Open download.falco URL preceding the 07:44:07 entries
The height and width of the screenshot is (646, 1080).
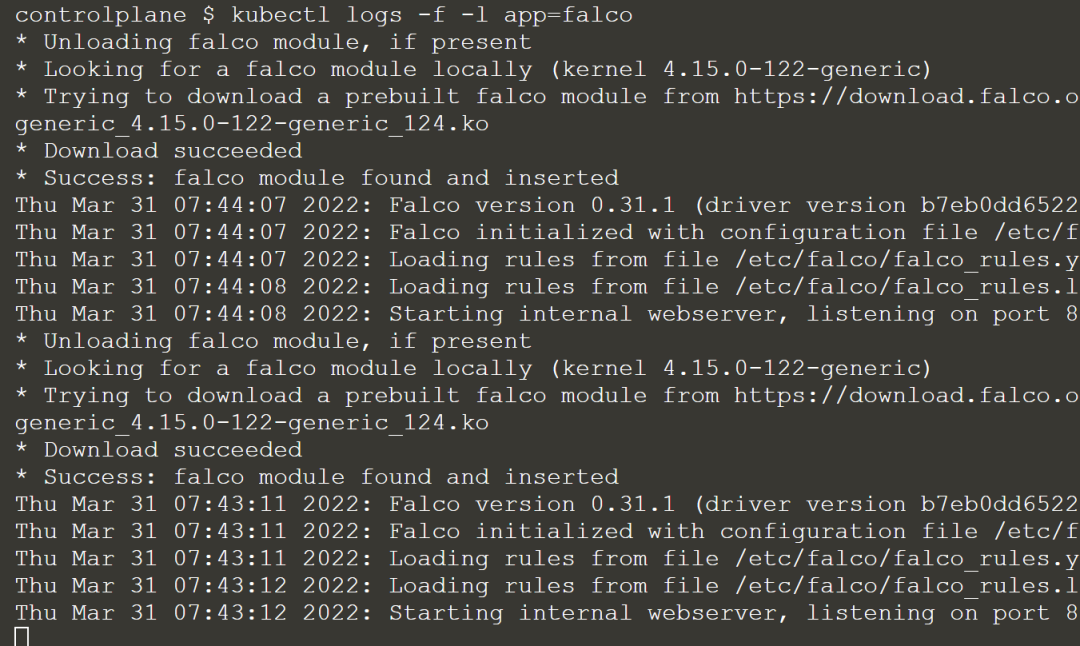tap(907, 96)
